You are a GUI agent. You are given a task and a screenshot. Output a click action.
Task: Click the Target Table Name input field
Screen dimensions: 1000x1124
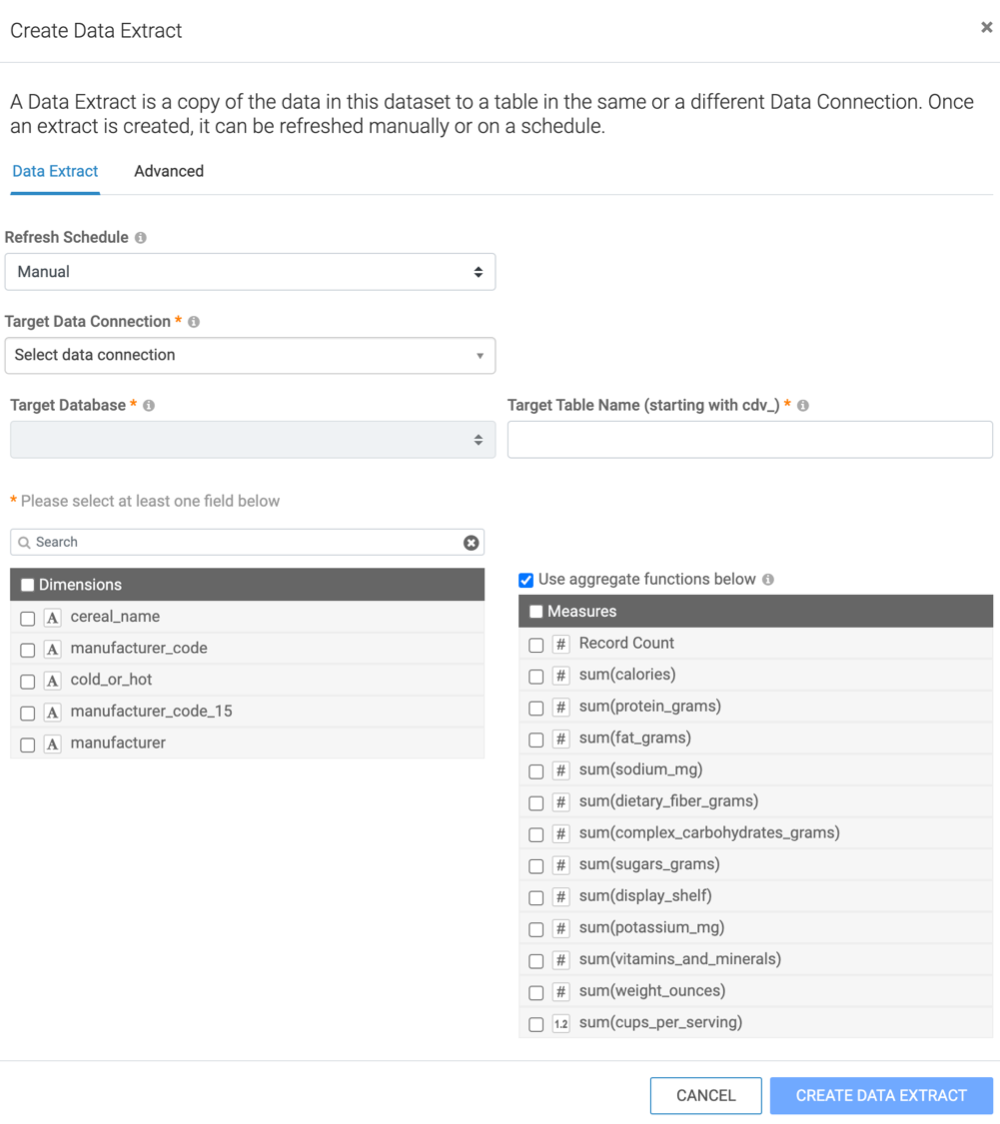[x=750, y=440]
